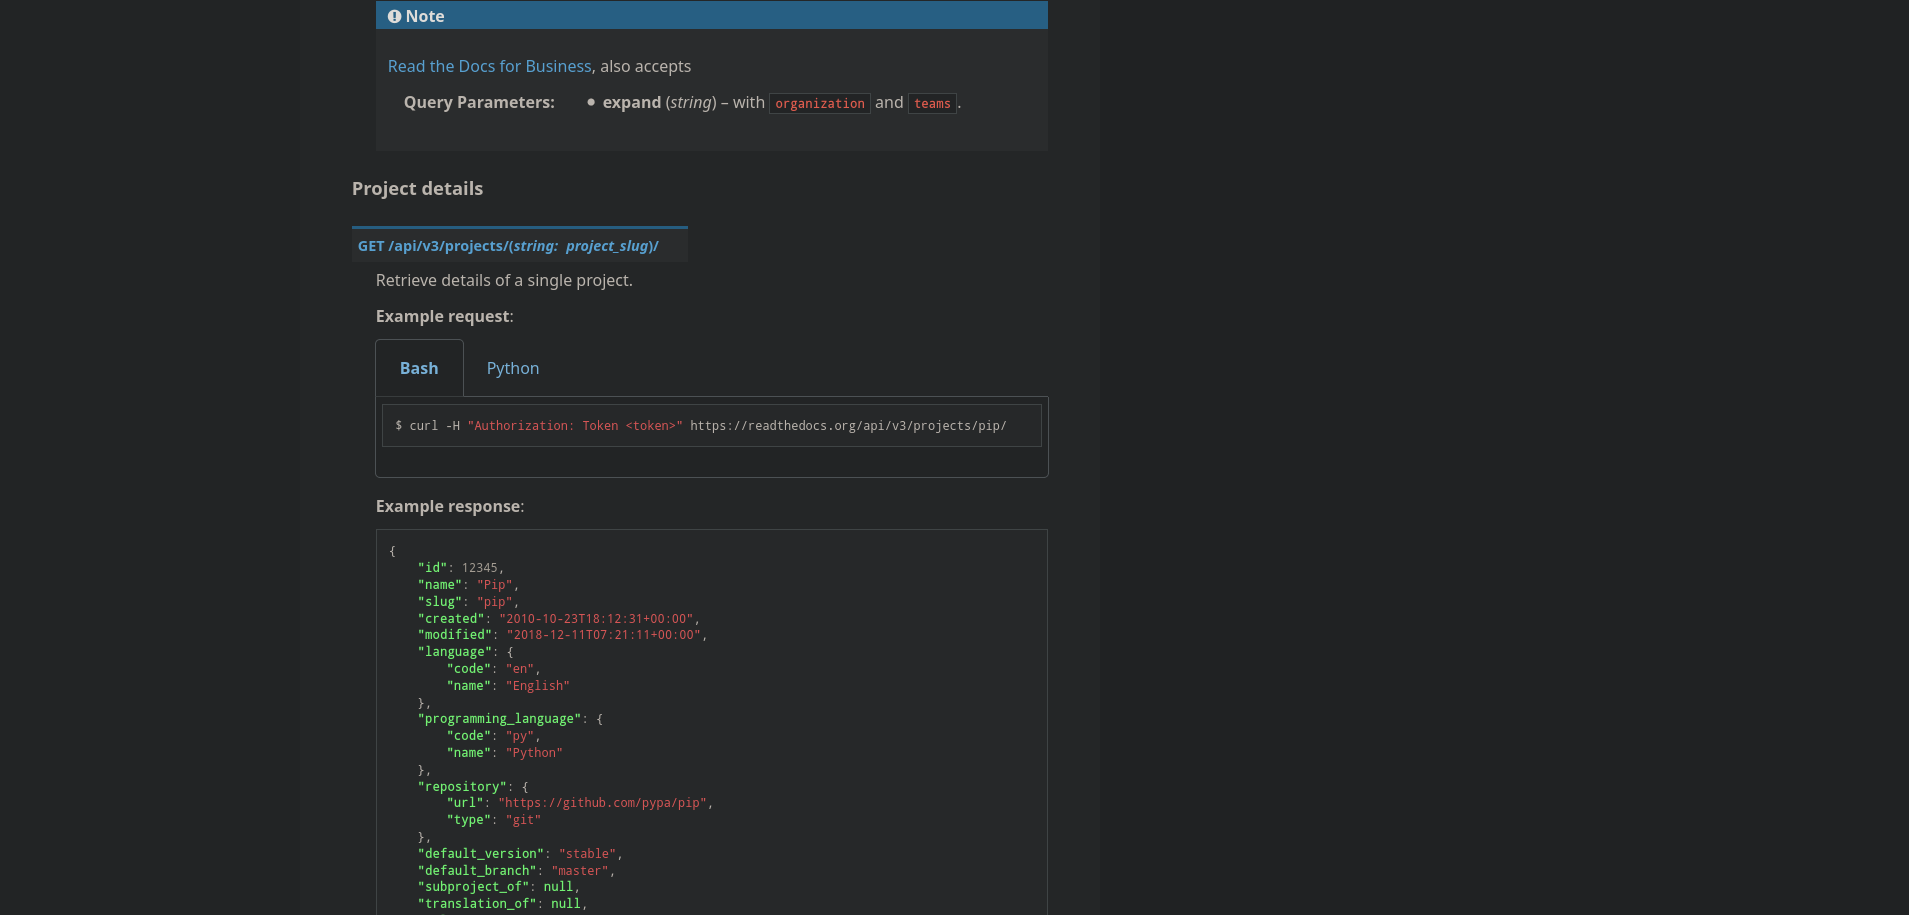Click the readthedocs.org projects/pip URL

coord(848,426)
